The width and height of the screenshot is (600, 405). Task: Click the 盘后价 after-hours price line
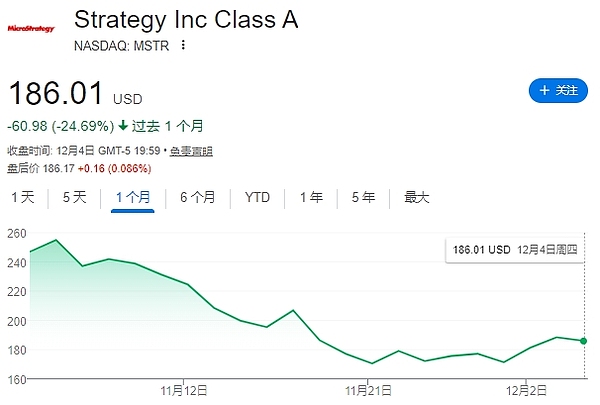(74, 167)
